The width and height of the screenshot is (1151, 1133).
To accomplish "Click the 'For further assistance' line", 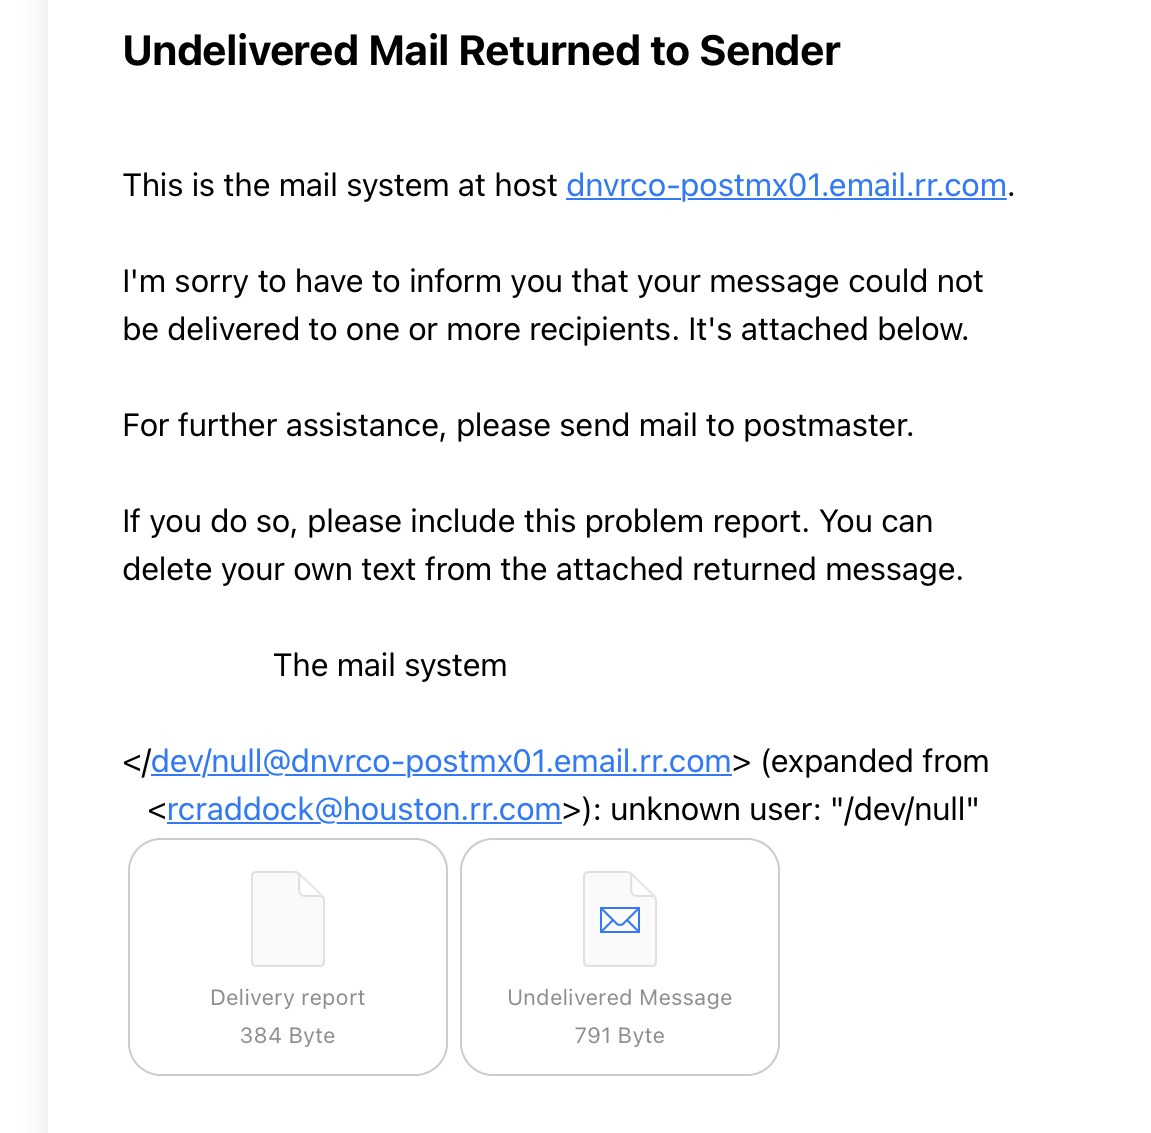I will tap(518, 425).
